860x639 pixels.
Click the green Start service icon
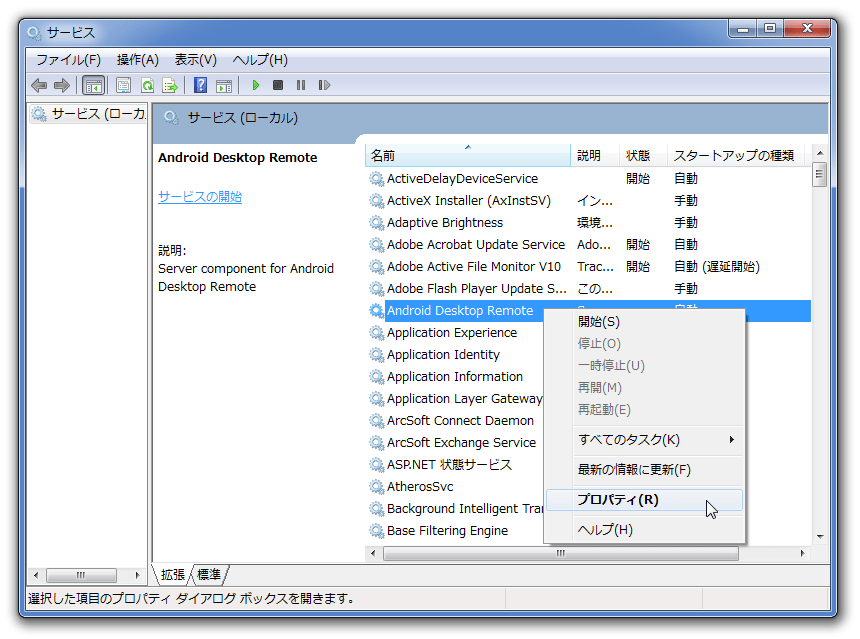point(256,85)
